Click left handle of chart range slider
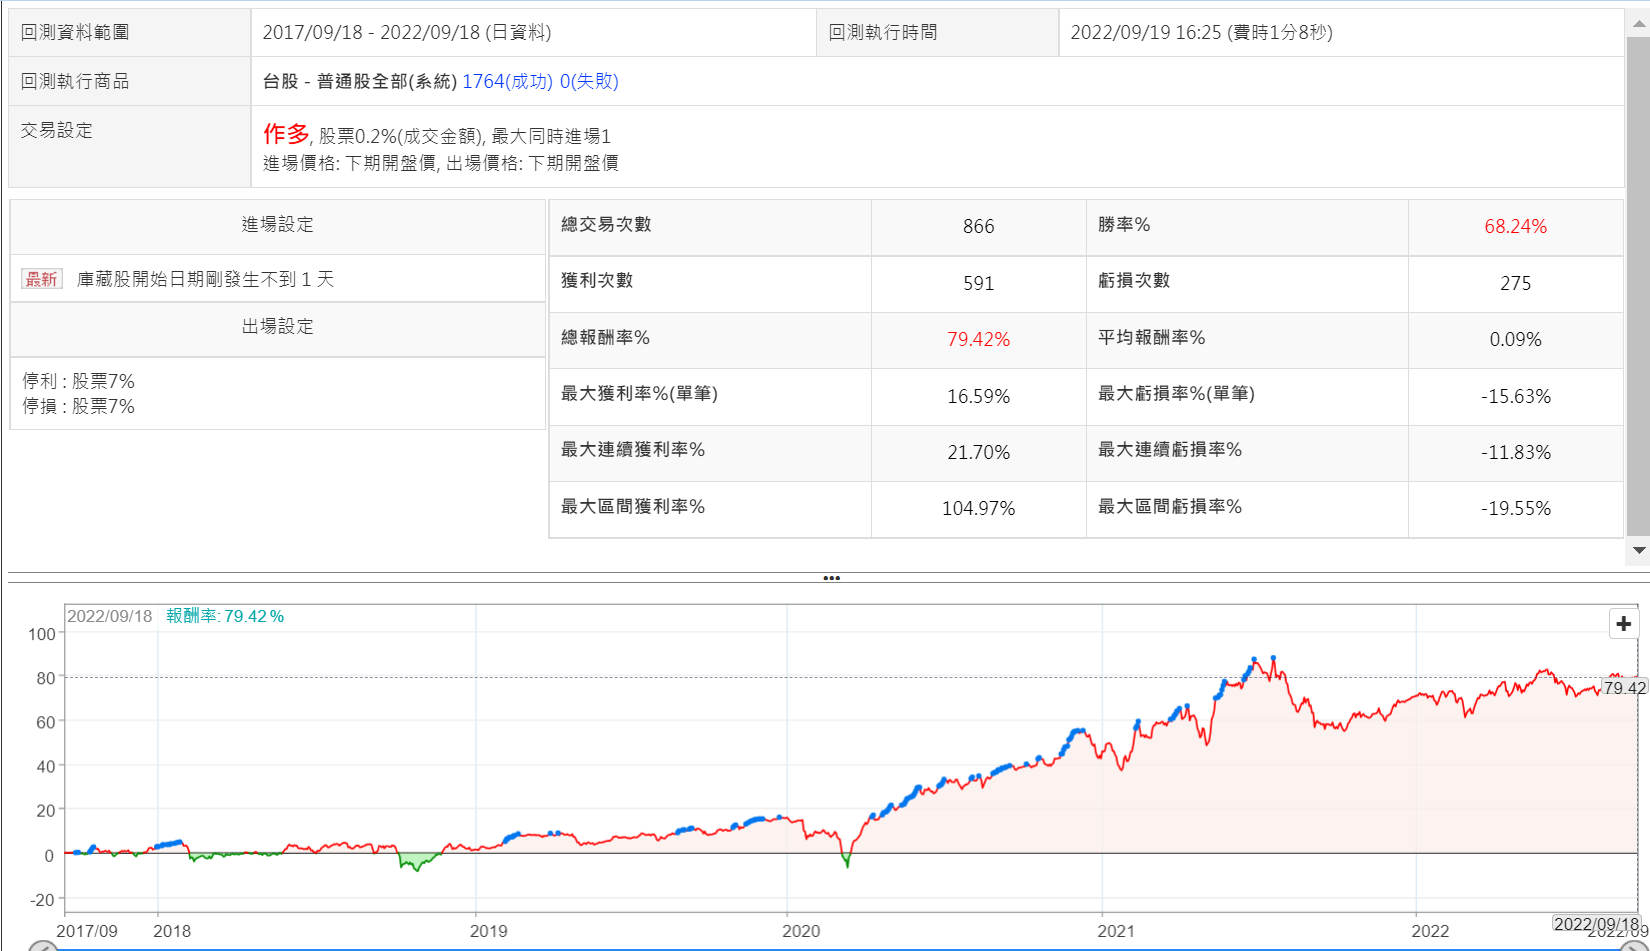The image size is (1650, 951). click(41, 947)
